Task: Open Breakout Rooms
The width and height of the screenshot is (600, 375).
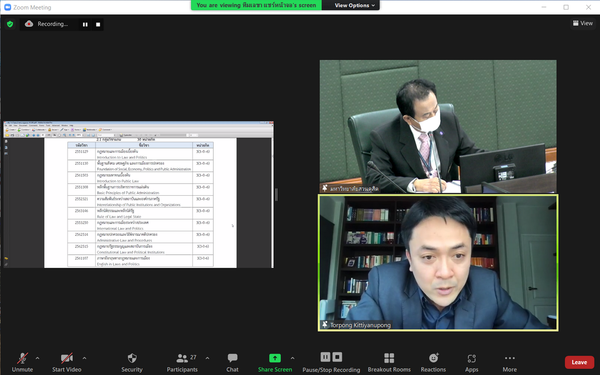Action: [389, 362]
